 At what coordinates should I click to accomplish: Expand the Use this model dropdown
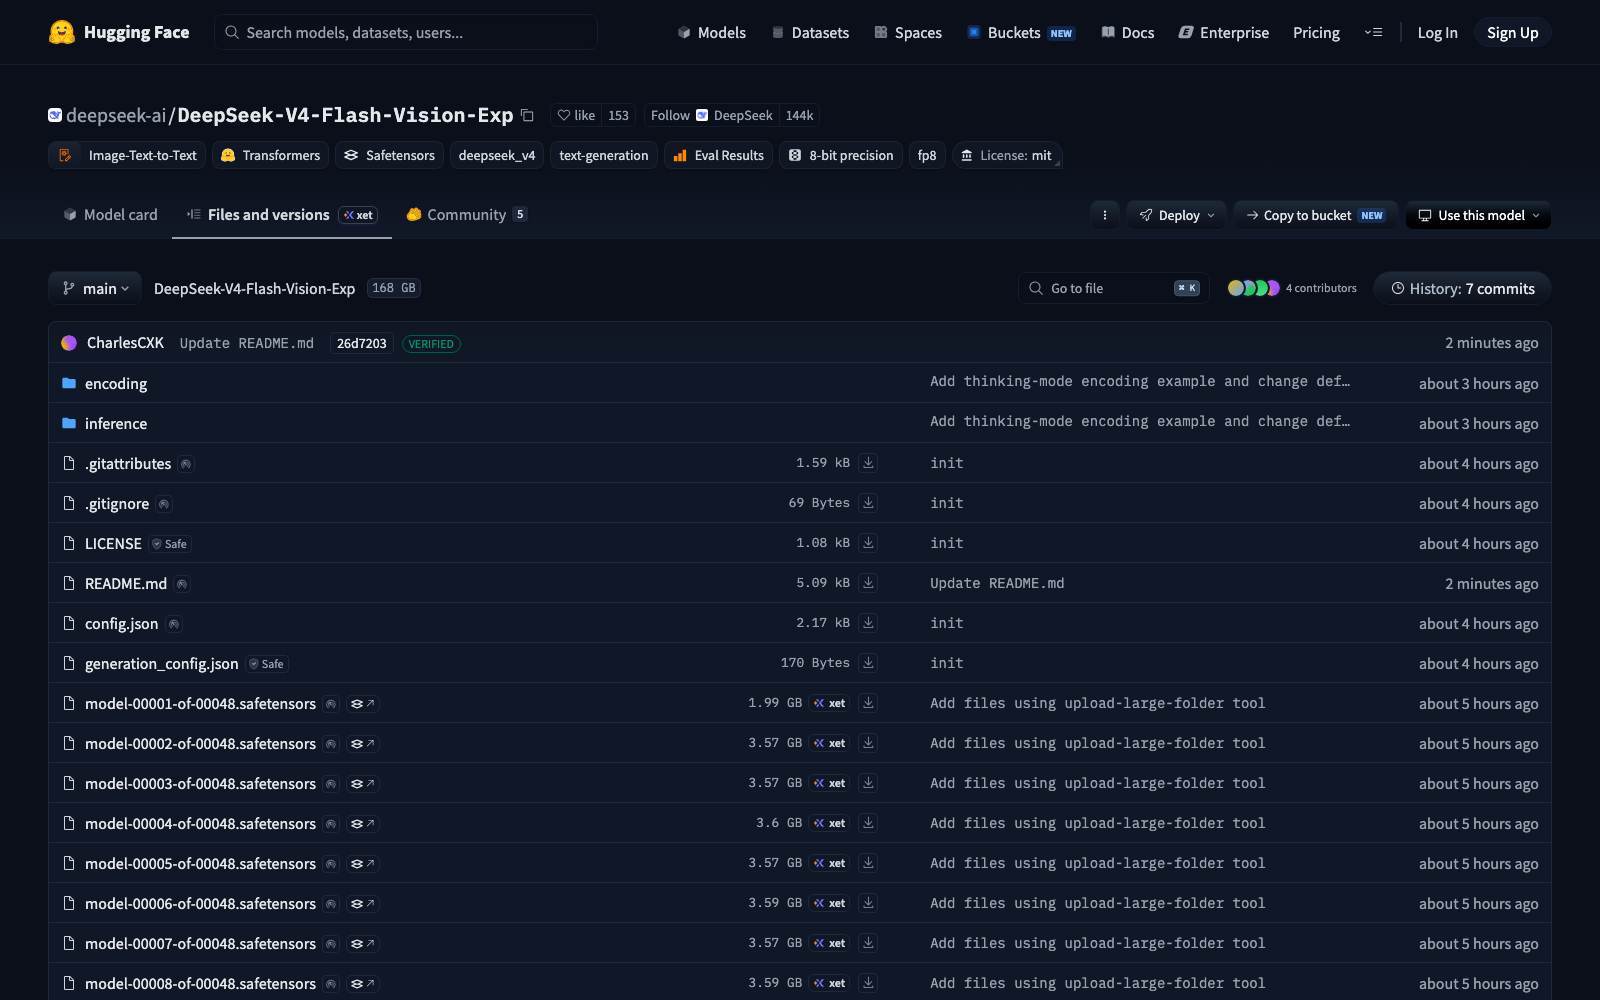coord(1478,215)
